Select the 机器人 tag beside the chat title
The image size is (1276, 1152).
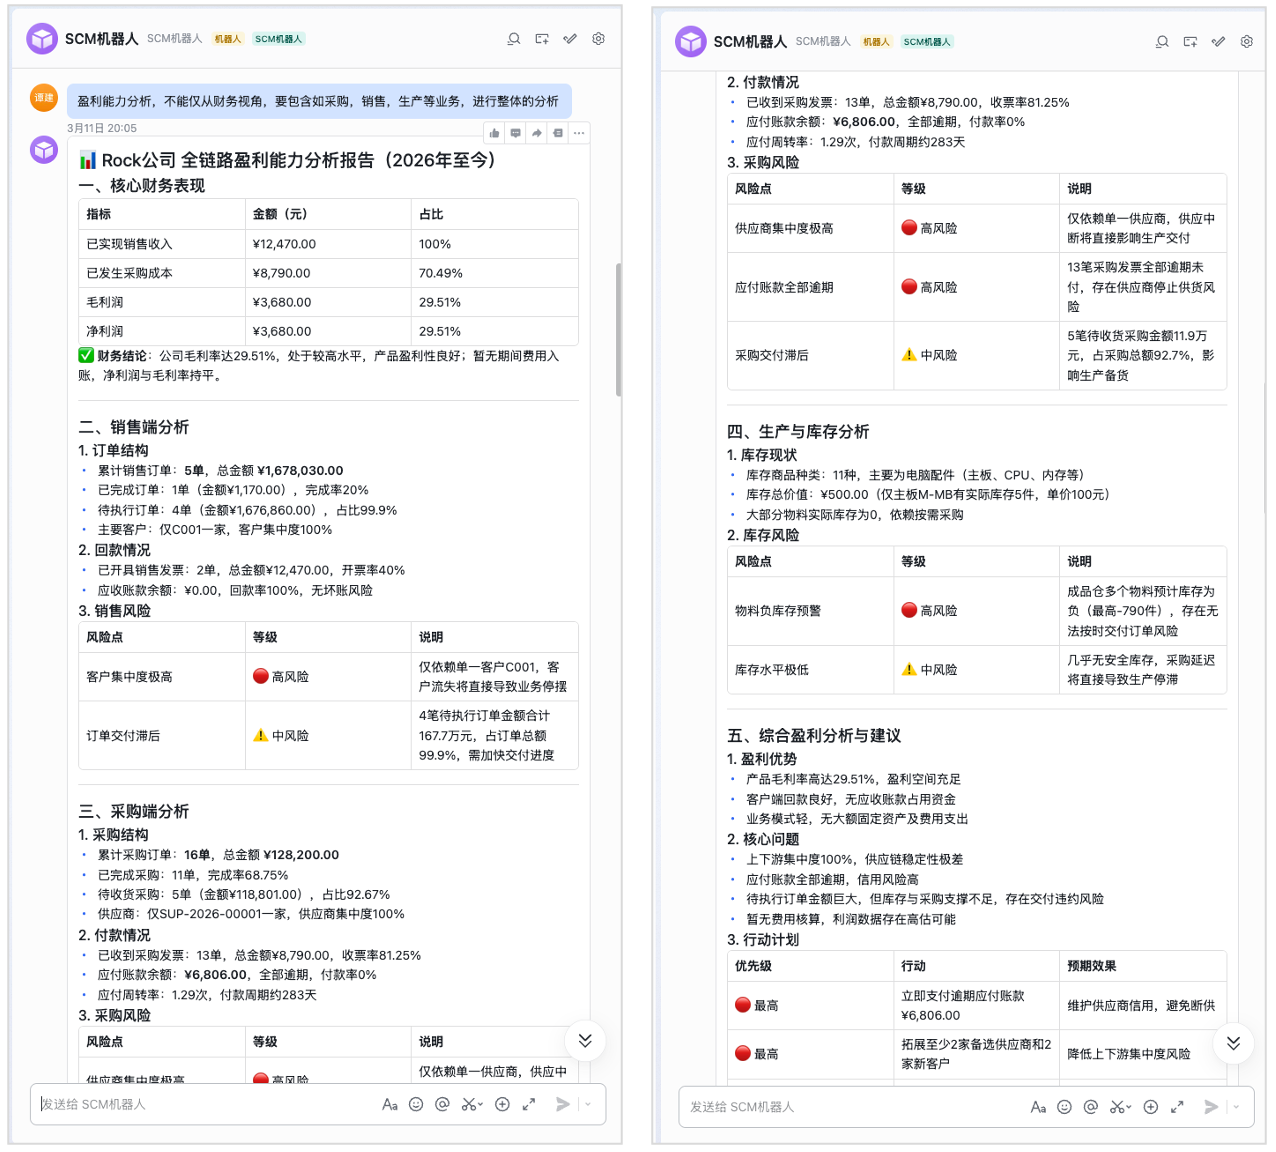[227, 39]
